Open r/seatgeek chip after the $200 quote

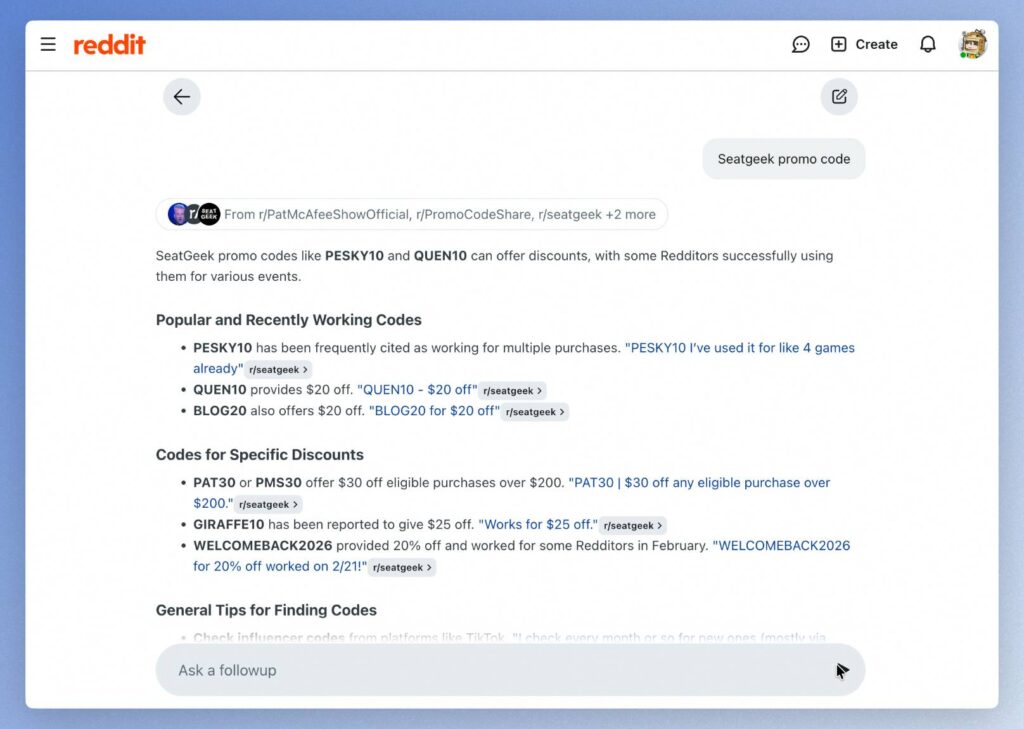[x=268, y=504]
